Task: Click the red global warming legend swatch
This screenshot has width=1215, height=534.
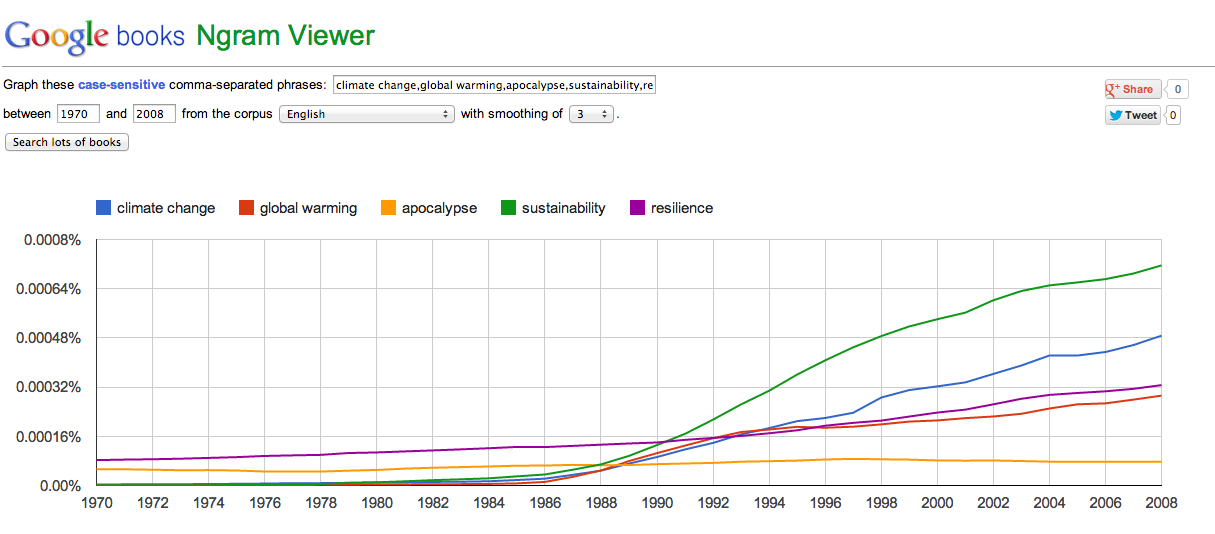Action: click(246, 208)
